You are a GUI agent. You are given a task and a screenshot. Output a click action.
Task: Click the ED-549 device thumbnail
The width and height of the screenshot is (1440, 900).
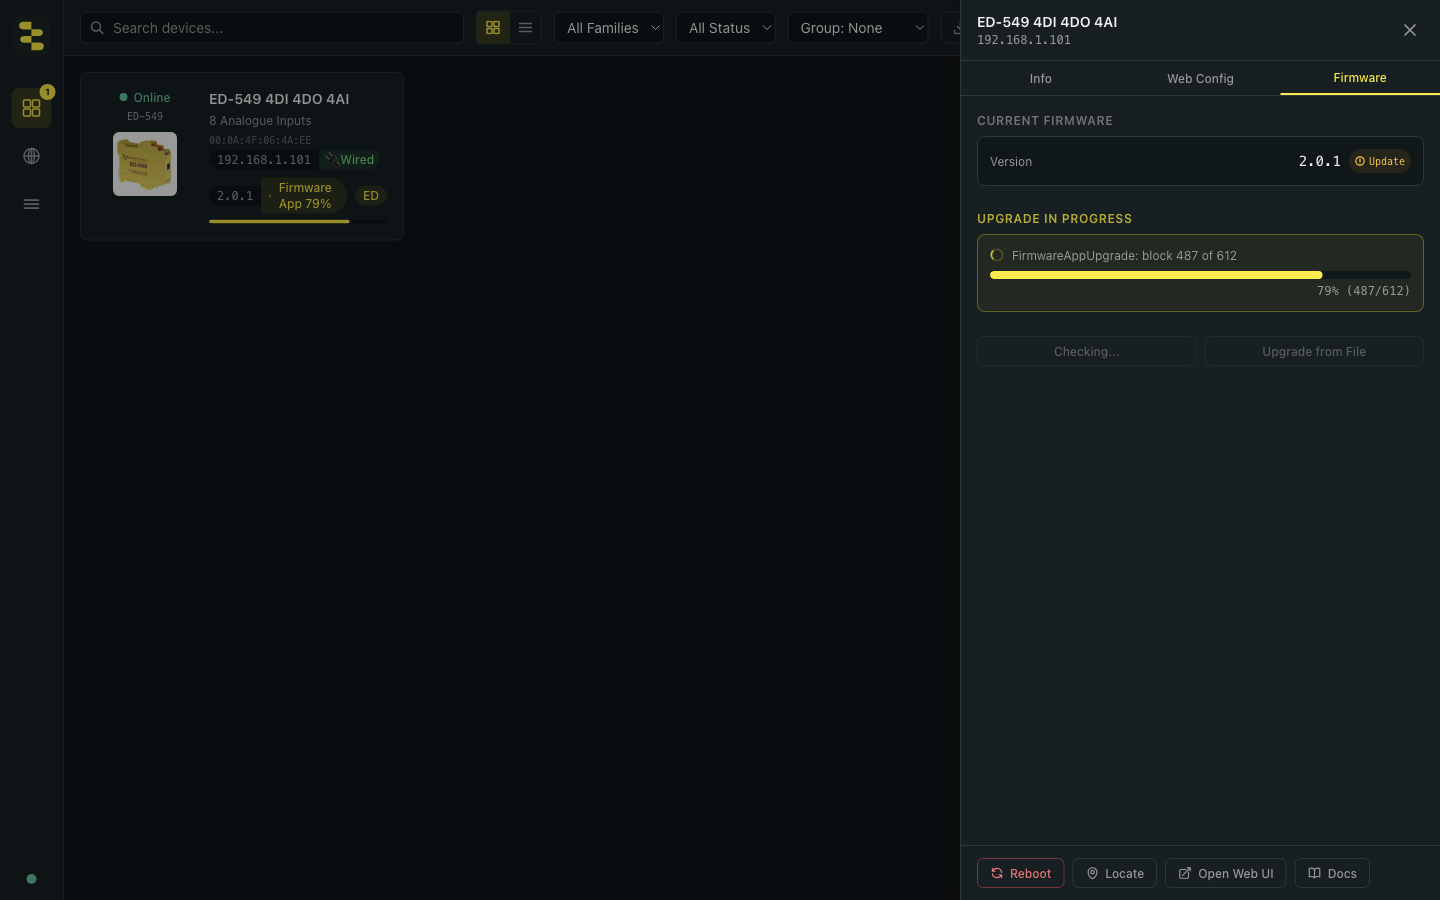click(145, 164)
